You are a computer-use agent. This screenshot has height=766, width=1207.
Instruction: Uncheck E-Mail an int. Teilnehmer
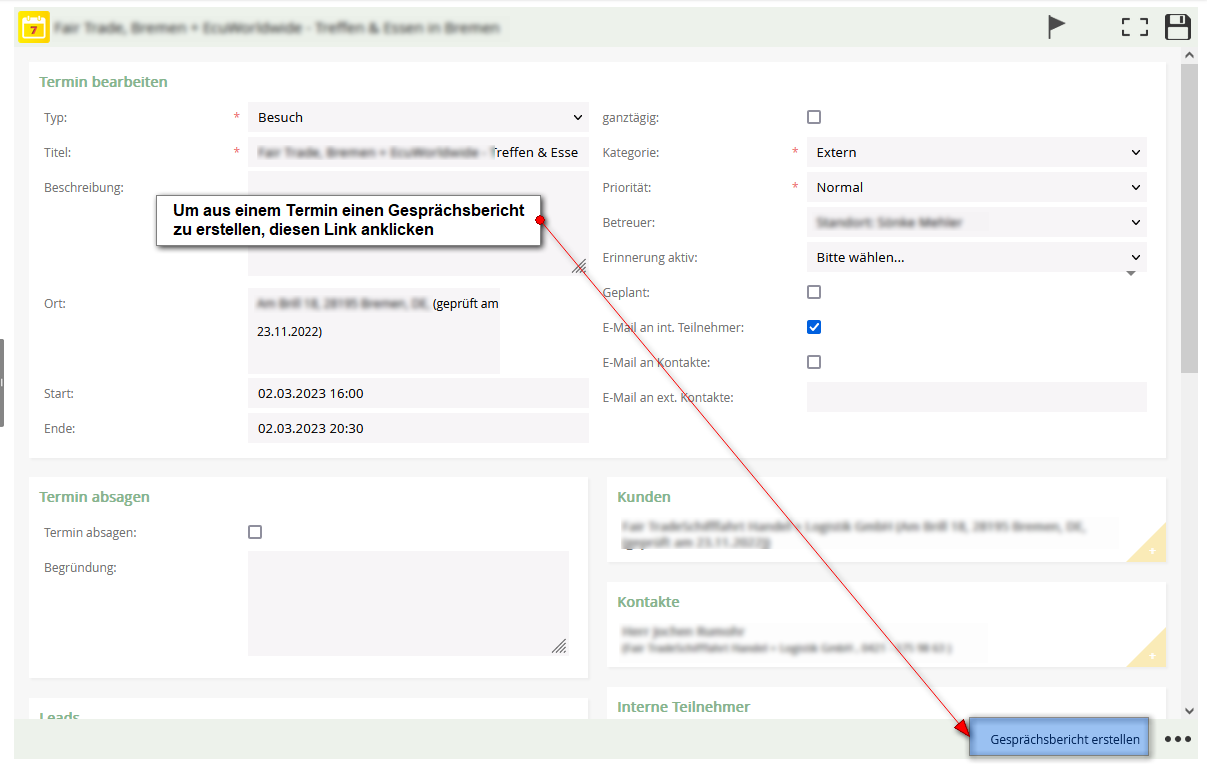814,327
